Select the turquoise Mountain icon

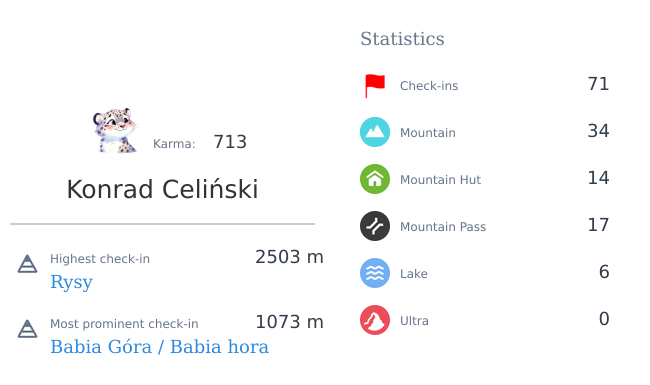click(375, 132)
